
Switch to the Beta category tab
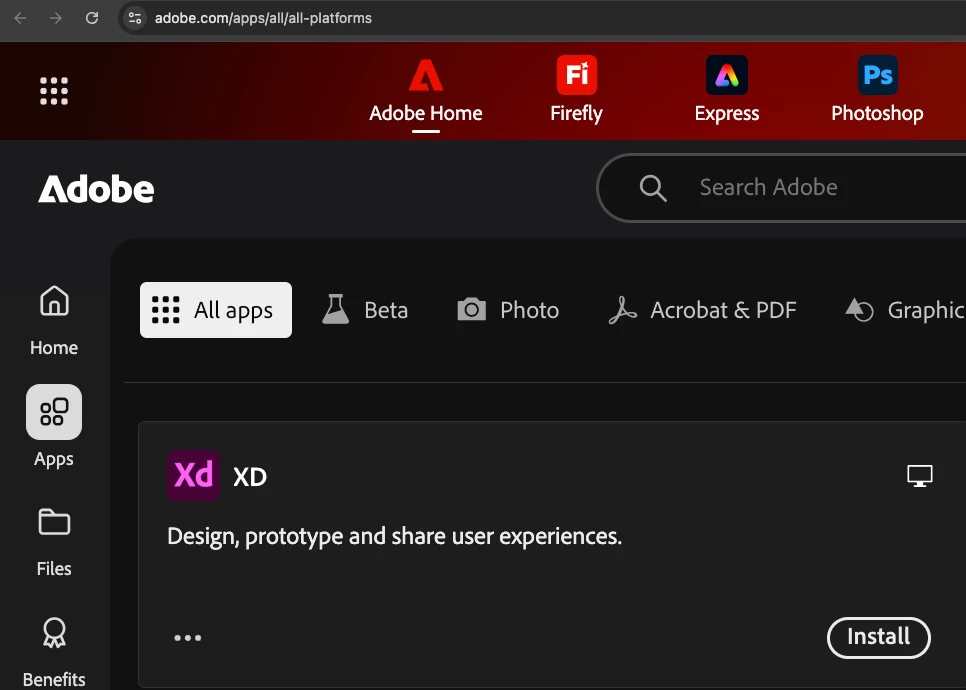click(x=365, y=310)
